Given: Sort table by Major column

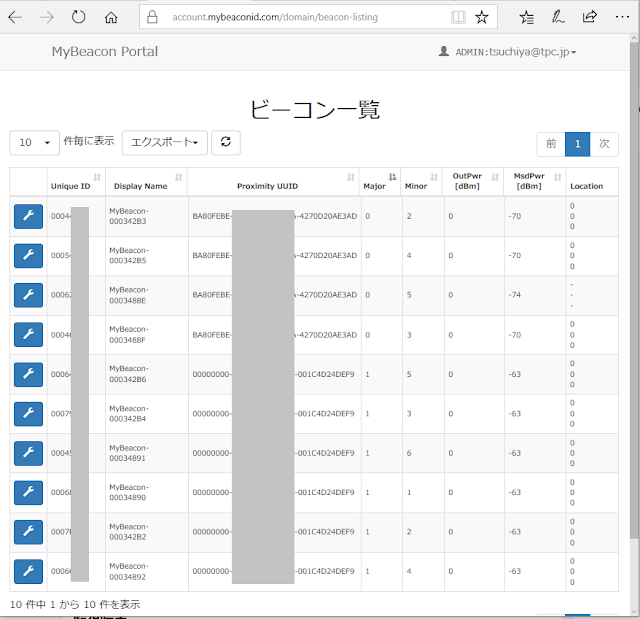Looking at the screenshot, I should (x=380, y=182).
